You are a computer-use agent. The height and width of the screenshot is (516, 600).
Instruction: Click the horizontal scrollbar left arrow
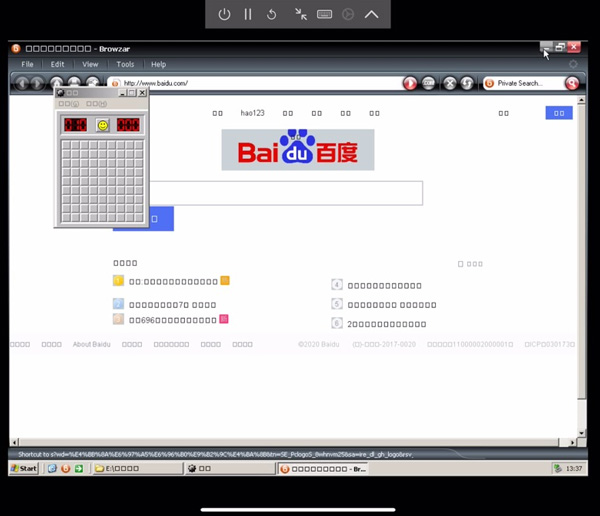point(15,443)
